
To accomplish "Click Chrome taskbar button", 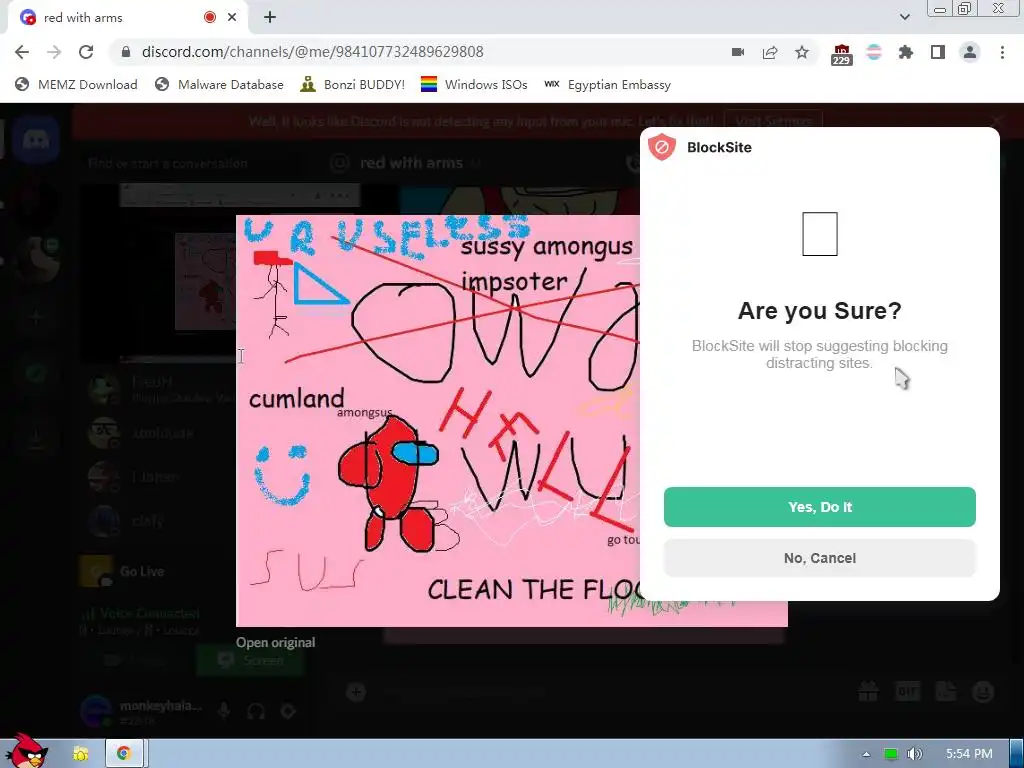I will [x=124, y=754].
